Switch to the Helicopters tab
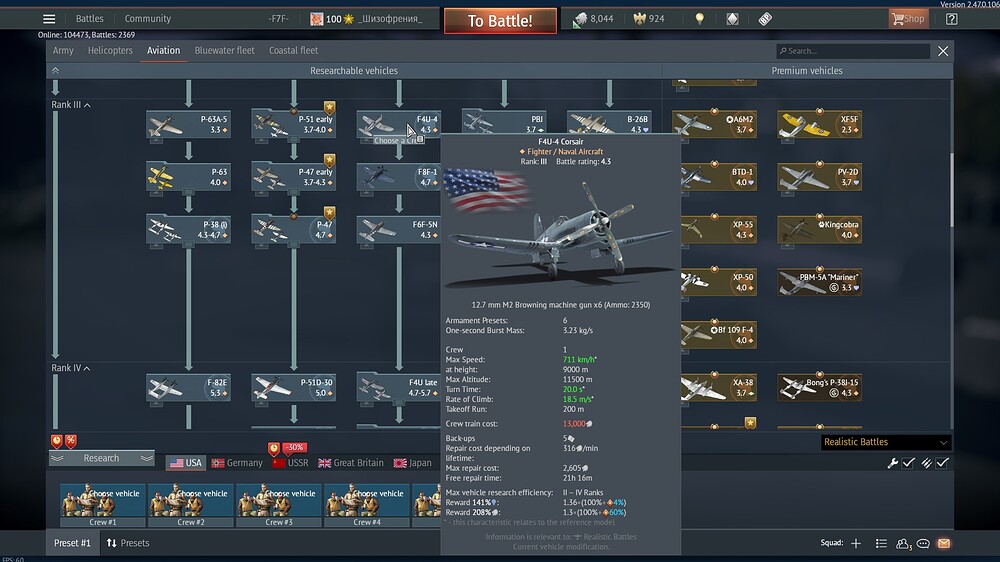1000x562 pixels. [x=110, y=50]
